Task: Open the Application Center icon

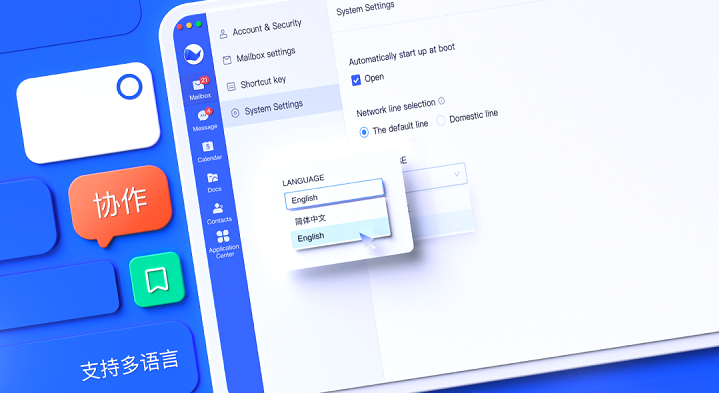Action: [x=223, y=244]
